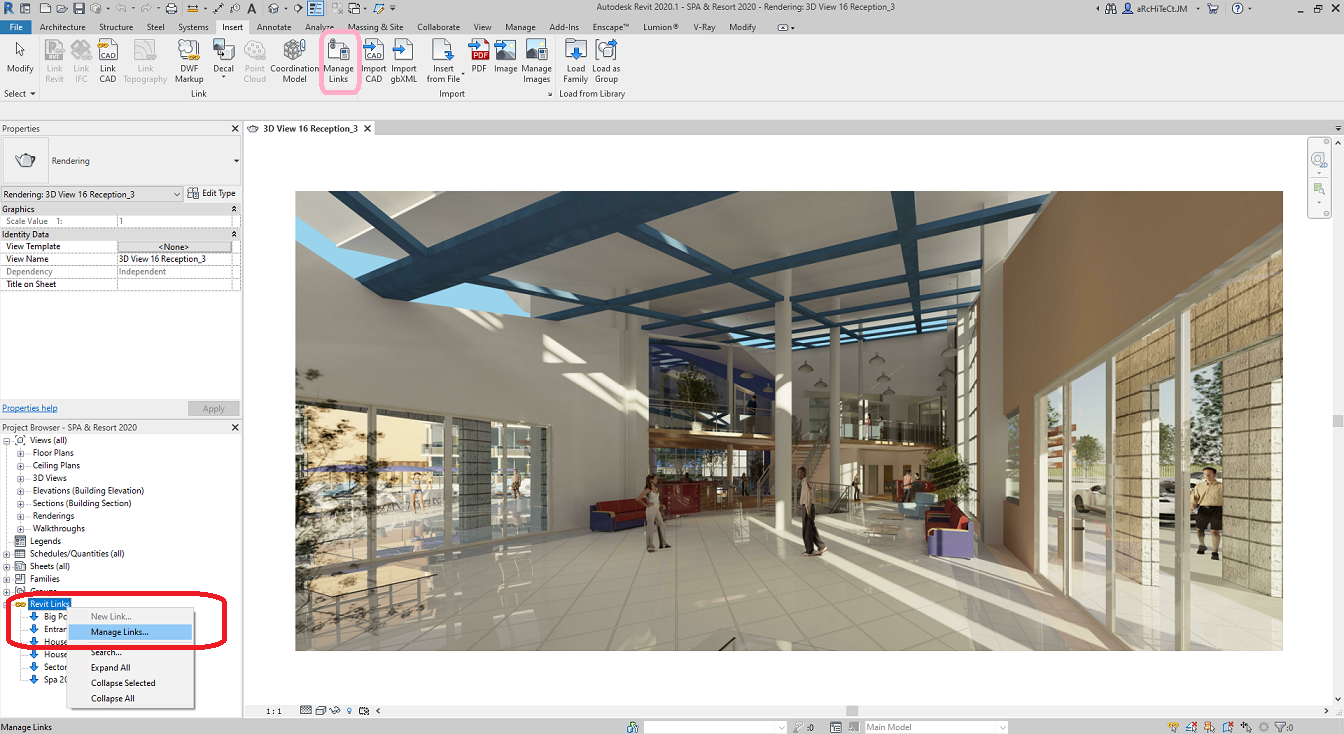Switch to the Architecture ribbon tab
This screenshot has width=1344, height=734.
click(x=62, y=27)
